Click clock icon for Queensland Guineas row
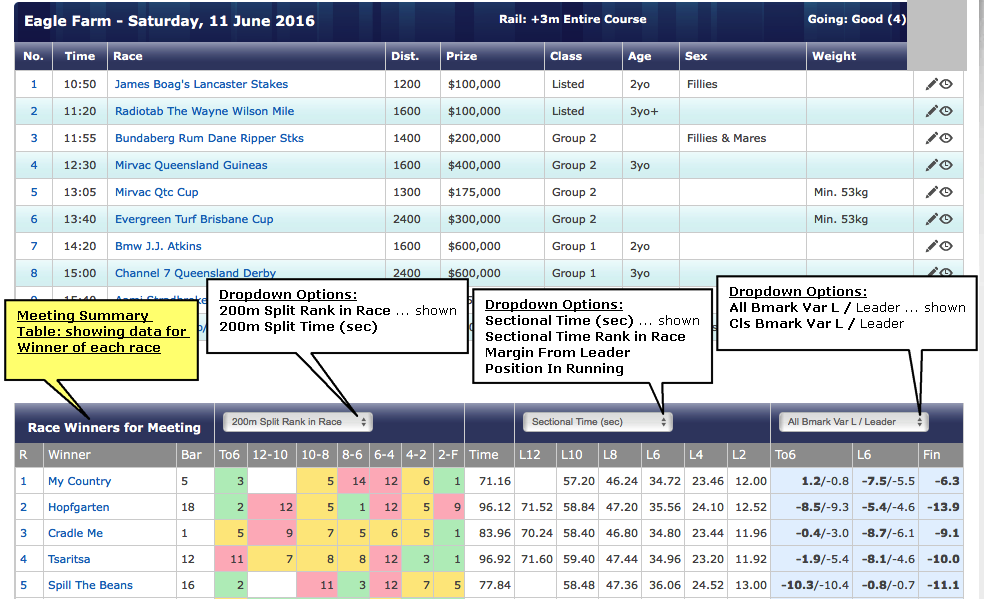This screenshot has width=984, height=599. 946,166
